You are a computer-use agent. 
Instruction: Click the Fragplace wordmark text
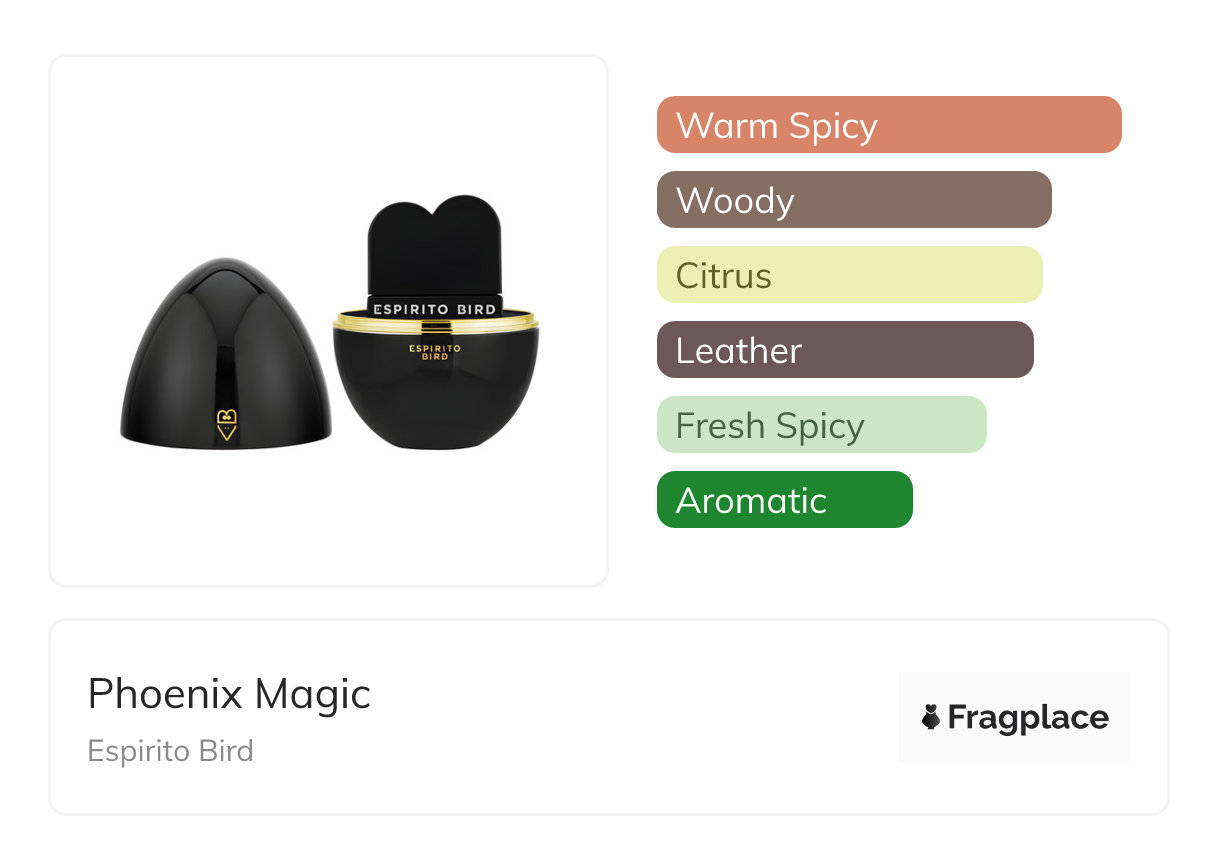point(1028,717)
